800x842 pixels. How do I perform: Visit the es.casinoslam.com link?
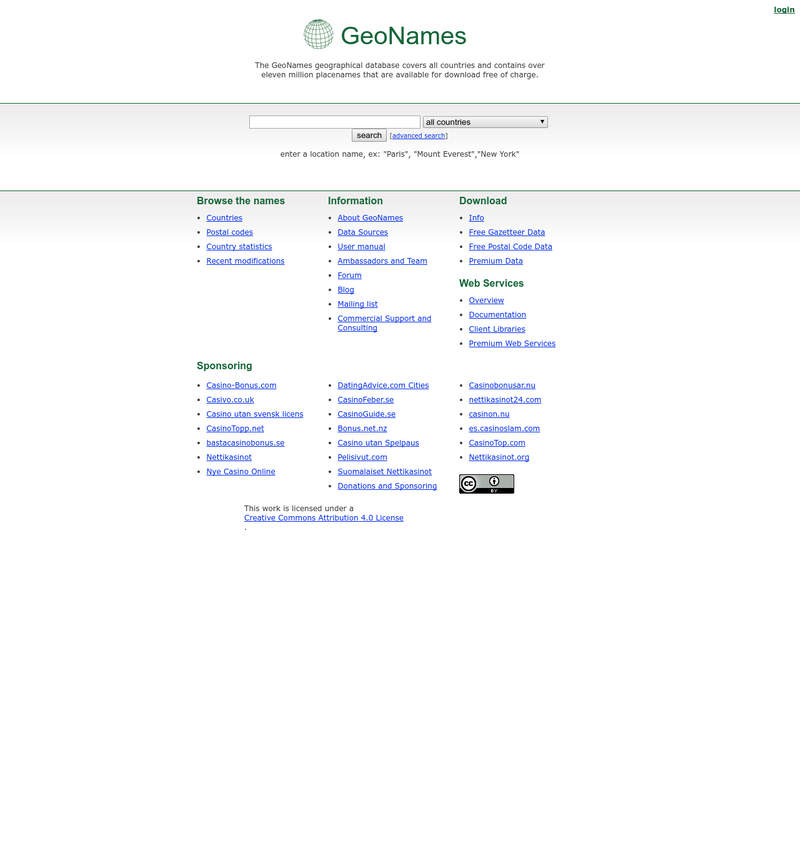[x=504, y=429]
